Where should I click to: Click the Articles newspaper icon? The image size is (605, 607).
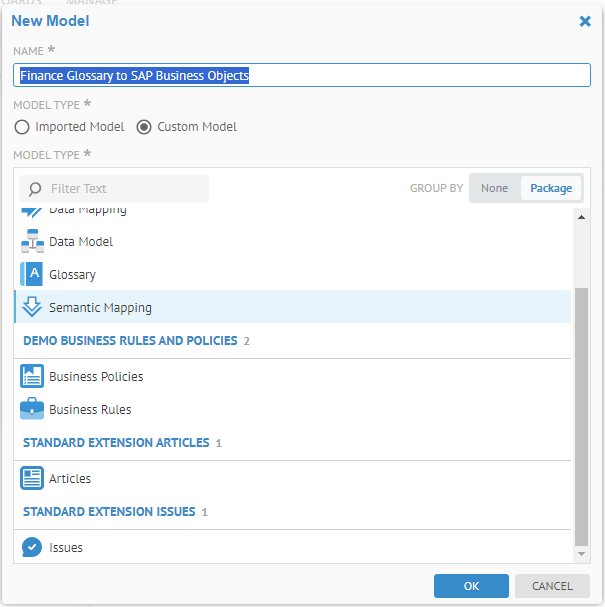coord(32,479)
